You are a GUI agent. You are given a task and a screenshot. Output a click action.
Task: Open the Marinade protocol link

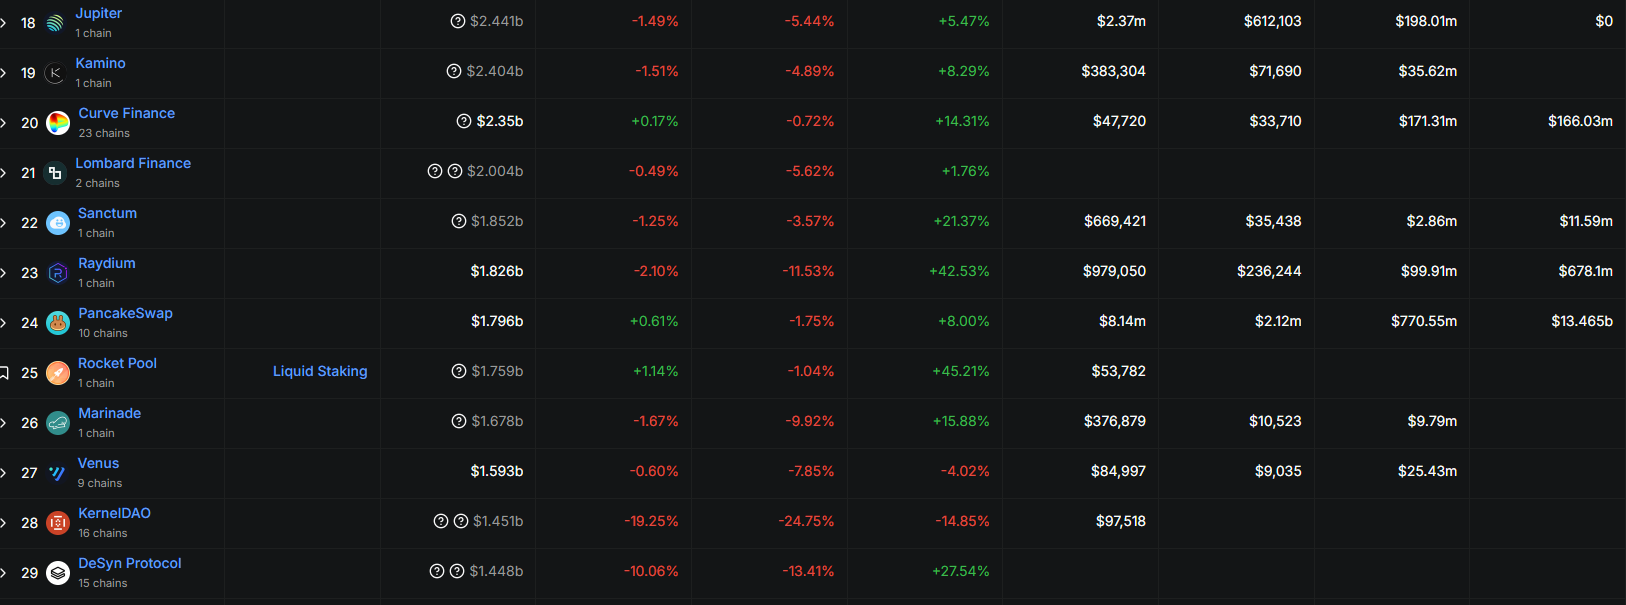point(110,413)
